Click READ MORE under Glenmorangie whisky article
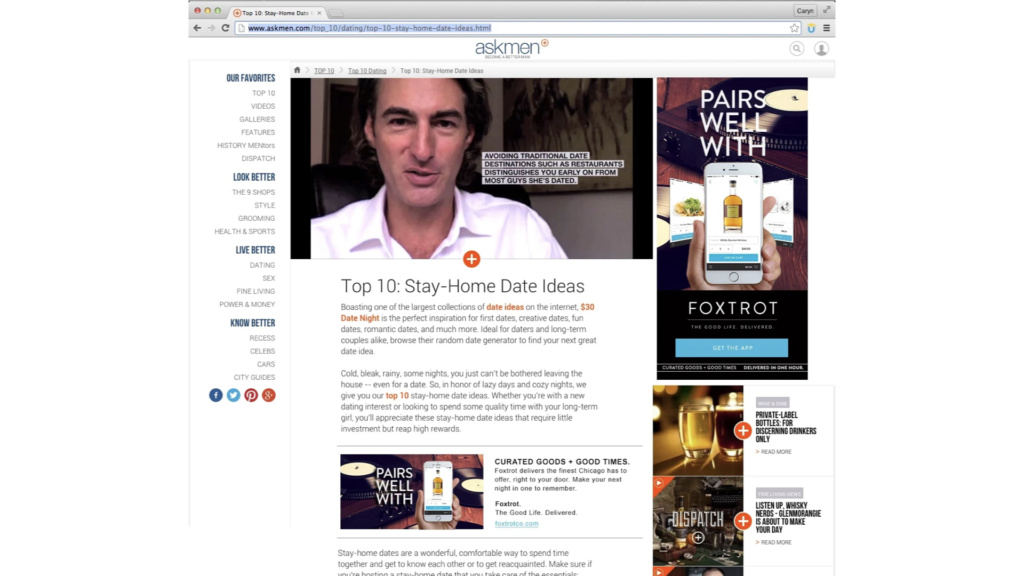This screenshot has height=576, width=1024. [775, 542]
